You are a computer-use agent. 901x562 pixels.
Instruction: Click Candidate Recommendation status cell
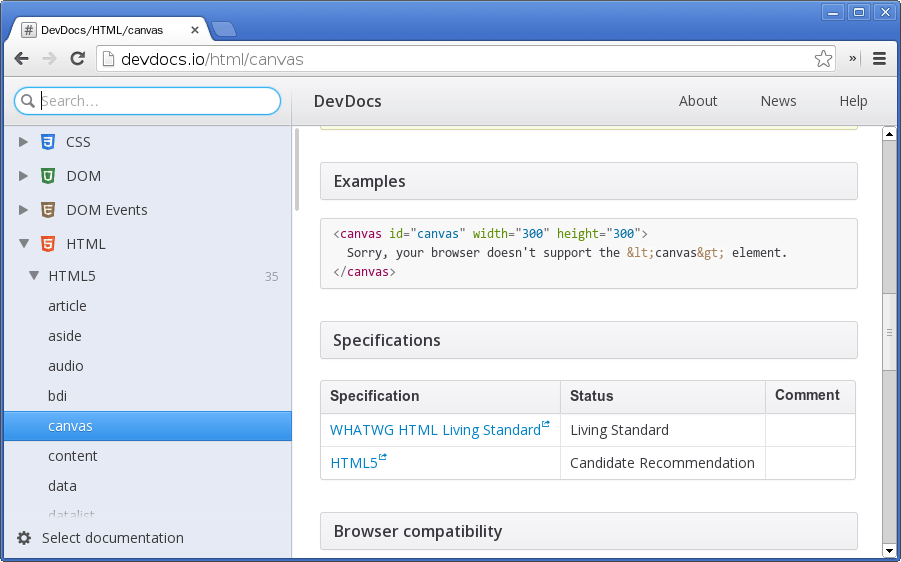pyautogui.click(x=663, y=463)
